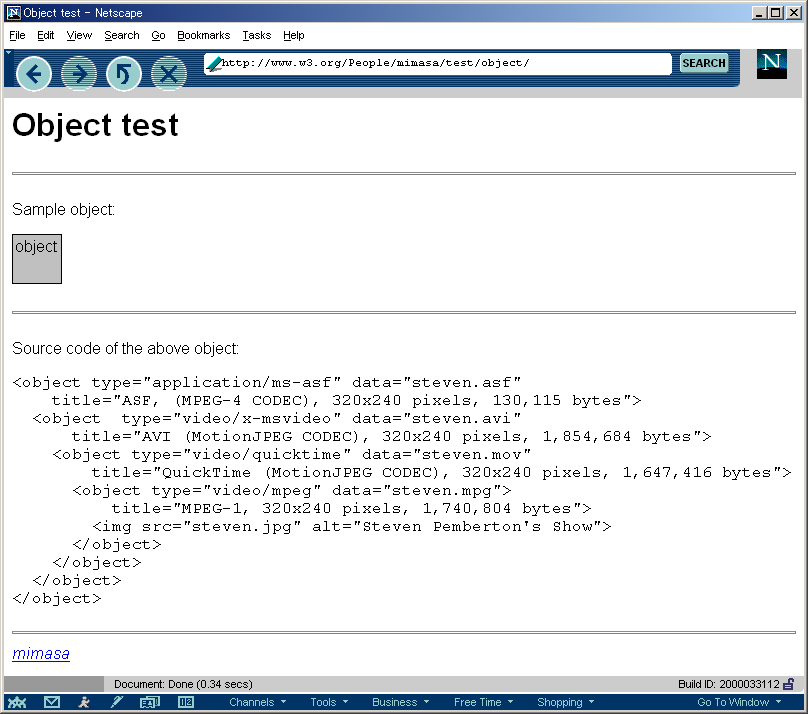Reload the page with the Reload button

click(x=124, y=74)
